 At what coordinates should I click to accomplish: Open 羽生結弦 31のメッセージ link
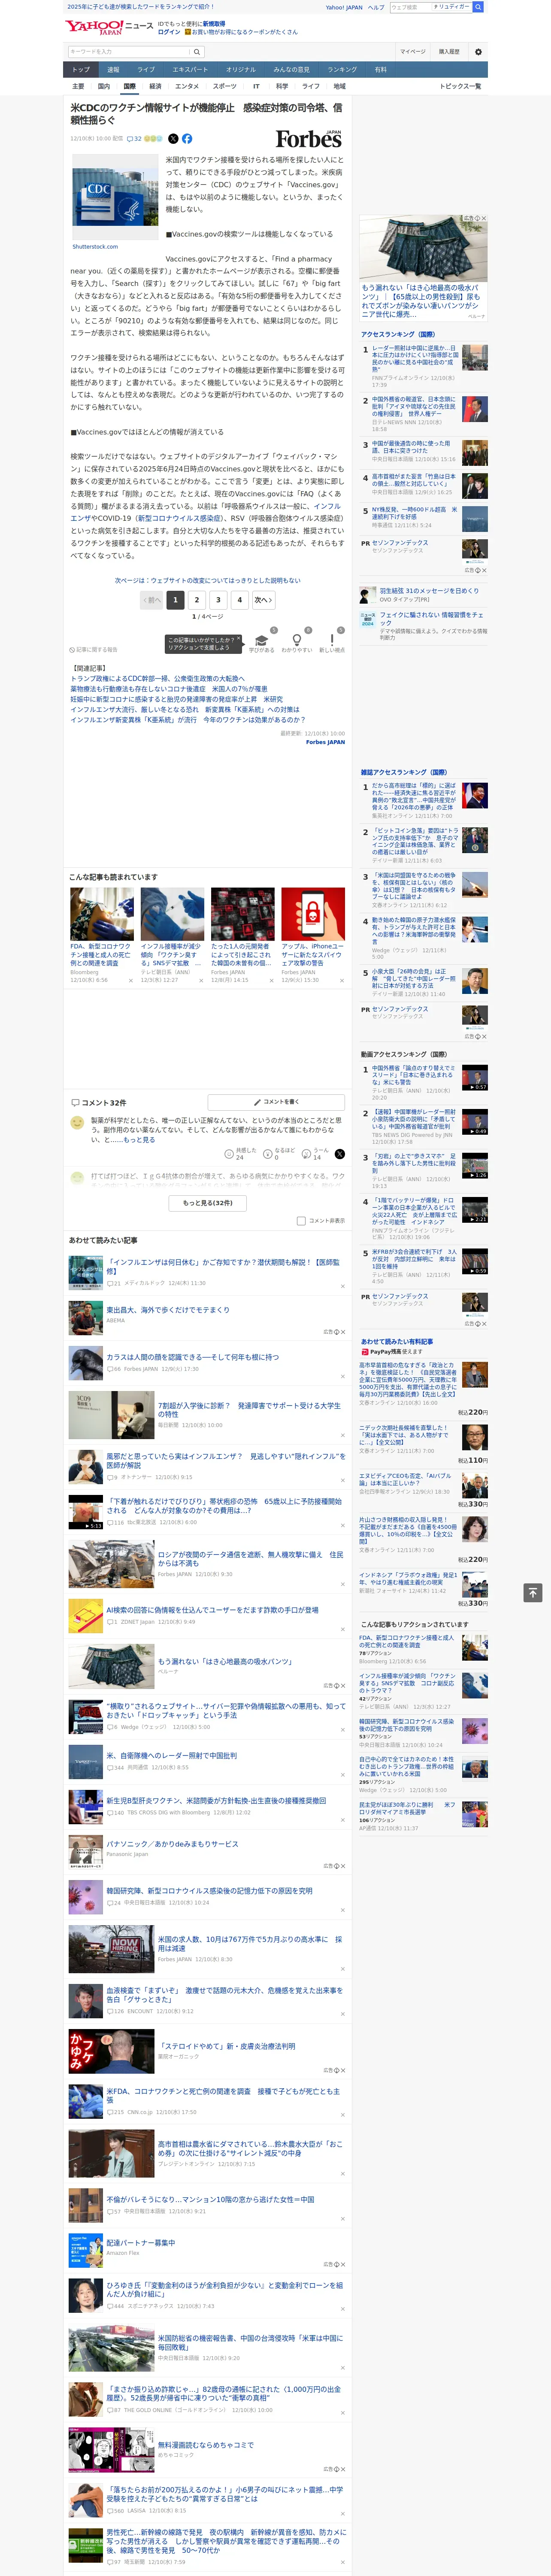(x=429, y=591)
